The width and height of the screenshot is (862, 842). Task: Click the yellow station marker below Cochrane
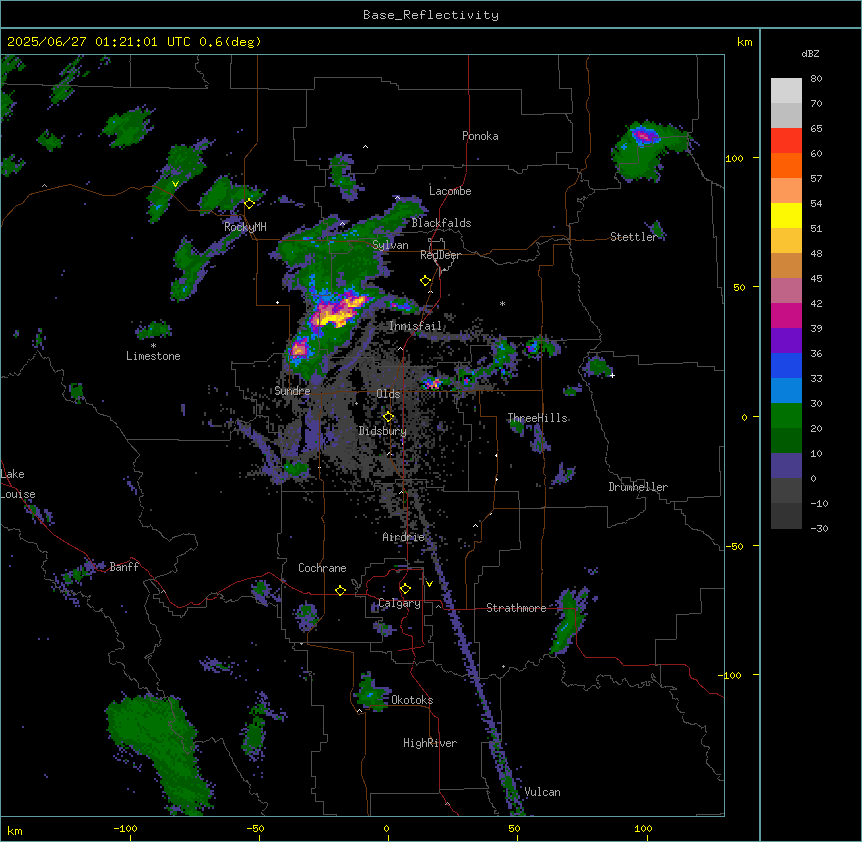pos(340,590)
